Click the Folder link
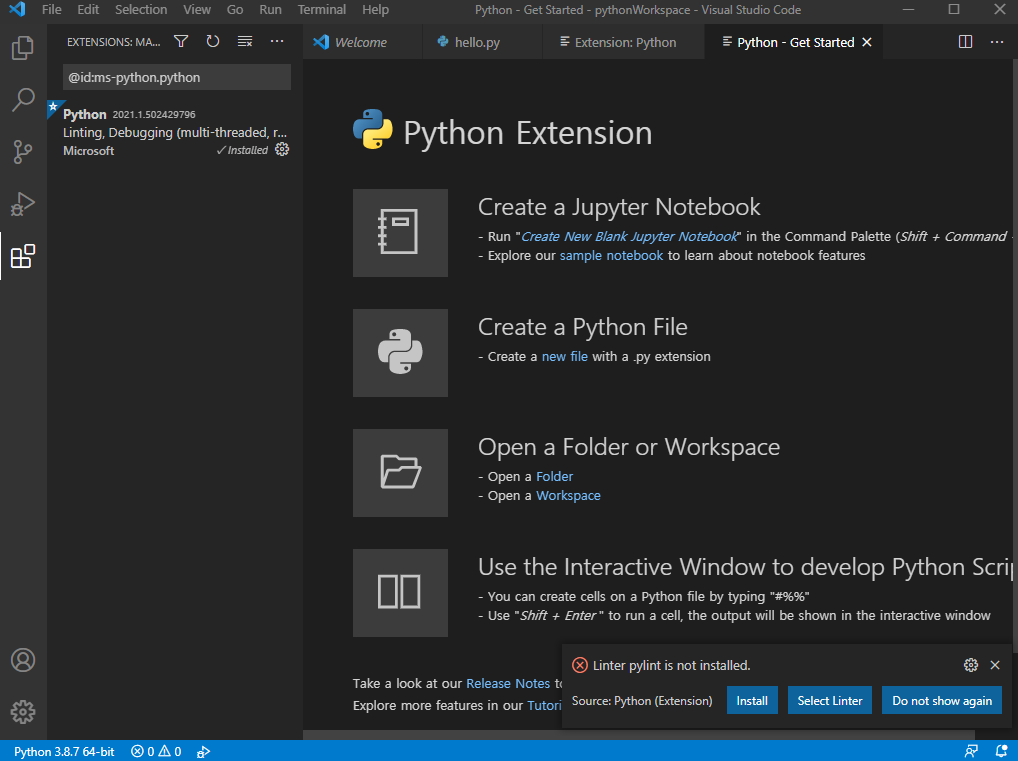Screen dimensions: 1018x761 pos(554,477)
